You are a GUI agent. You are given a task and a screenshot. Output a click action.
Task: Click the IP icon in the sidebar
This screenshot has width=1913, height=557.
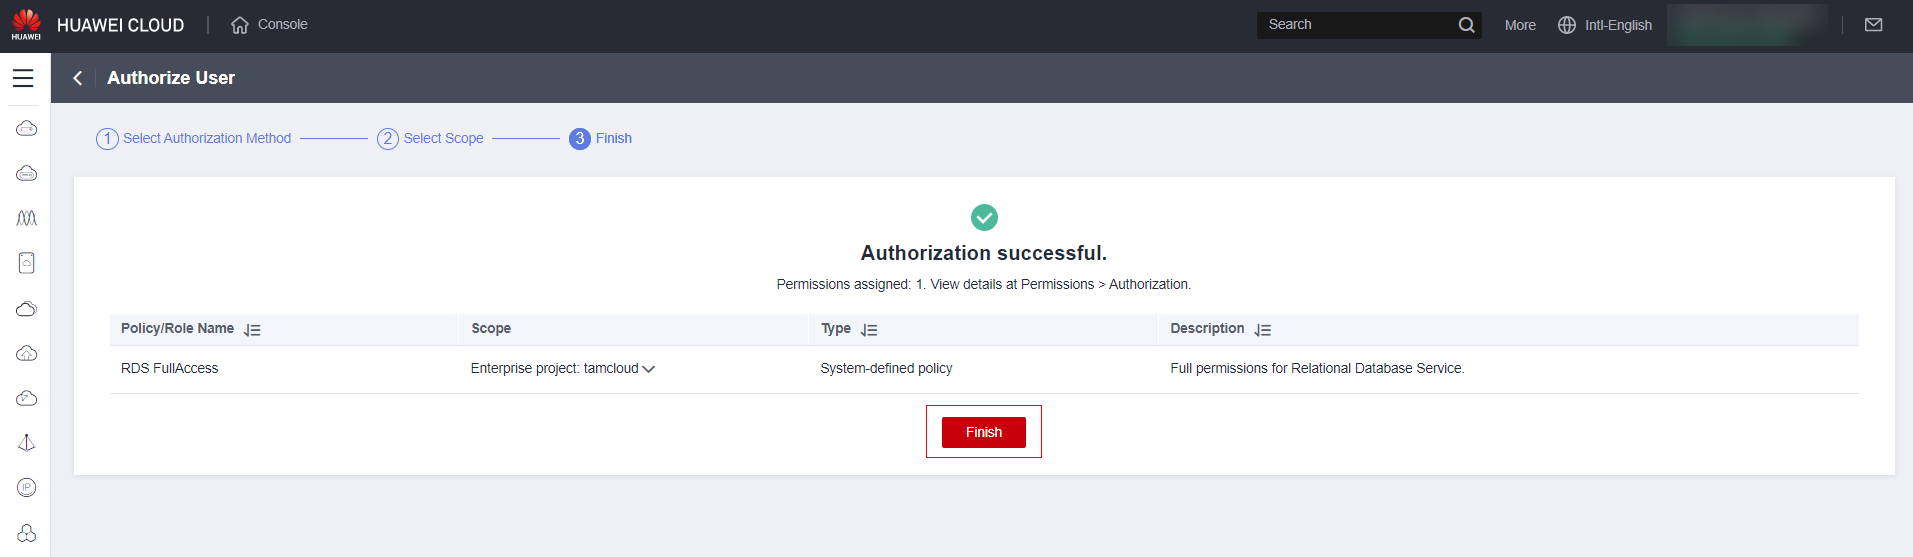[27, 487]
